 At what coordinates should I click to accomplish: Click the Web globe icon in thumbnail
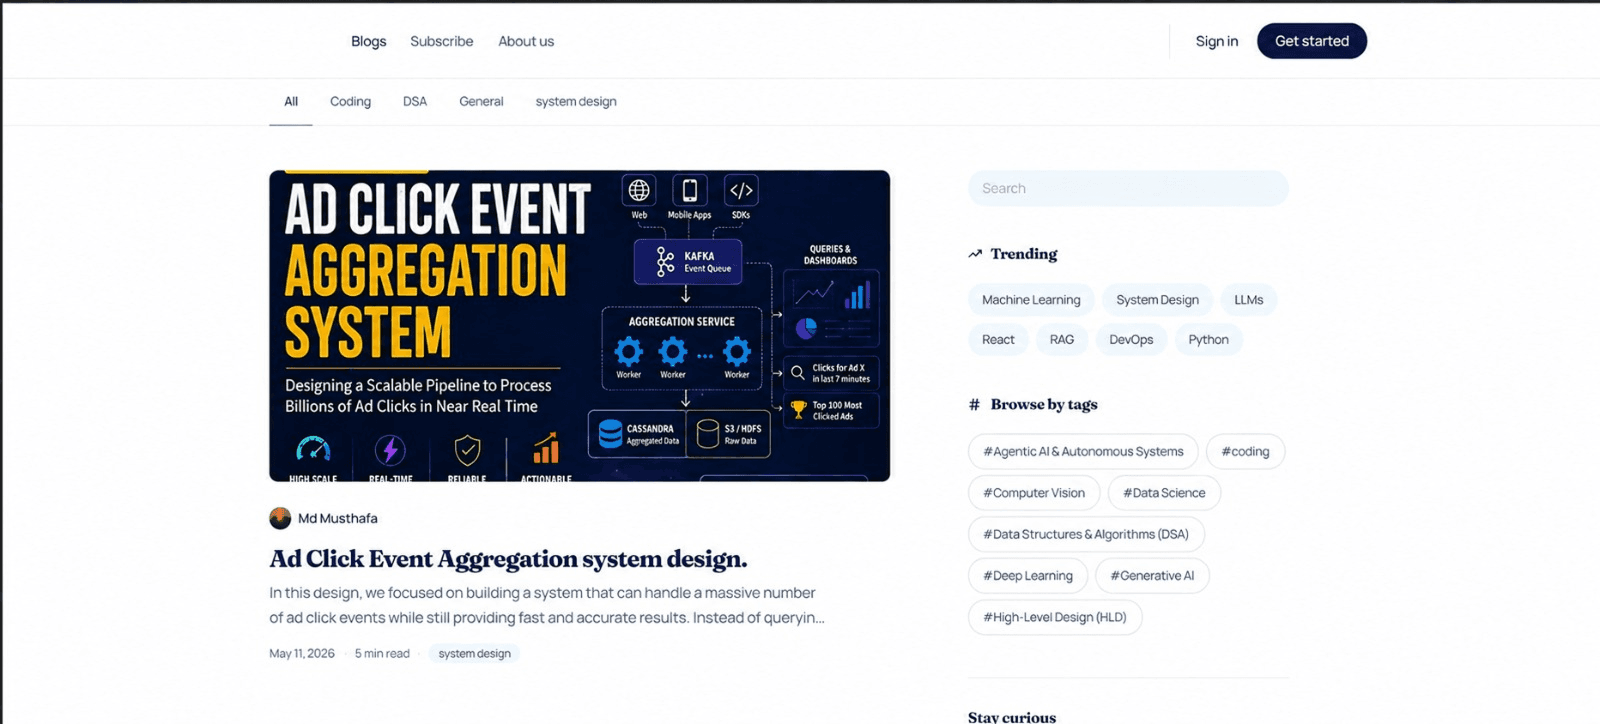[639, 190]
